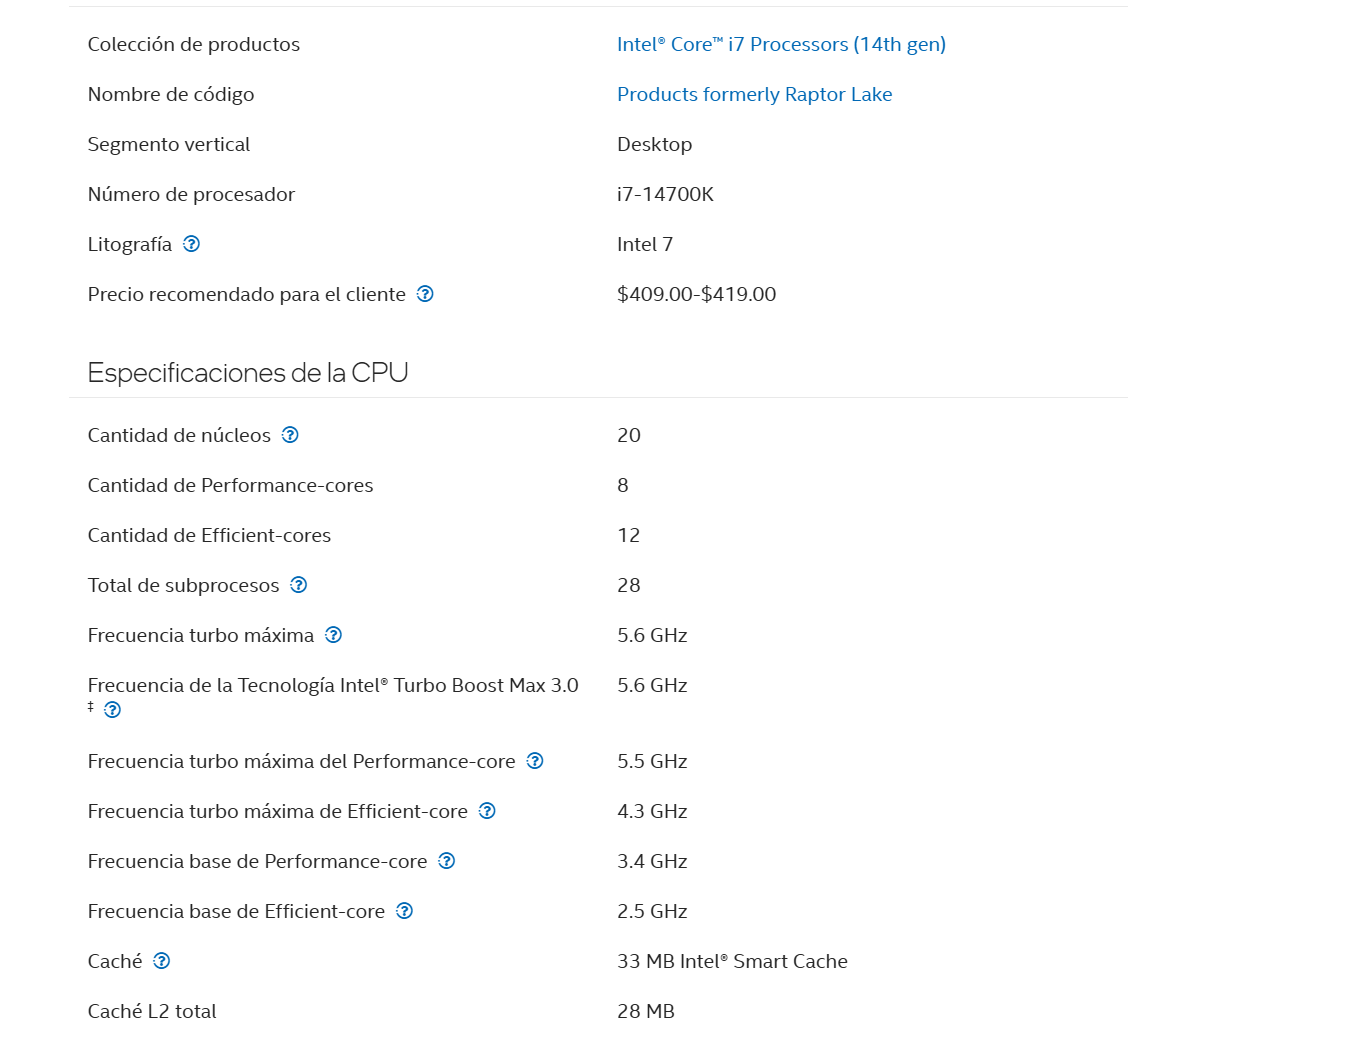Click help icon beside Precio recomendado para el cliente
The width and height of the screenshot is (1367, 1047).
(x=425, y=294)
